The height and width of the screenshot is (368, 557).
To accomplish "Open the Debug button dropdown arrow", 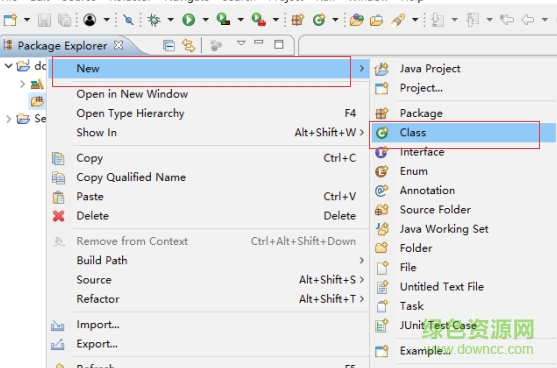I will point(171,20).
